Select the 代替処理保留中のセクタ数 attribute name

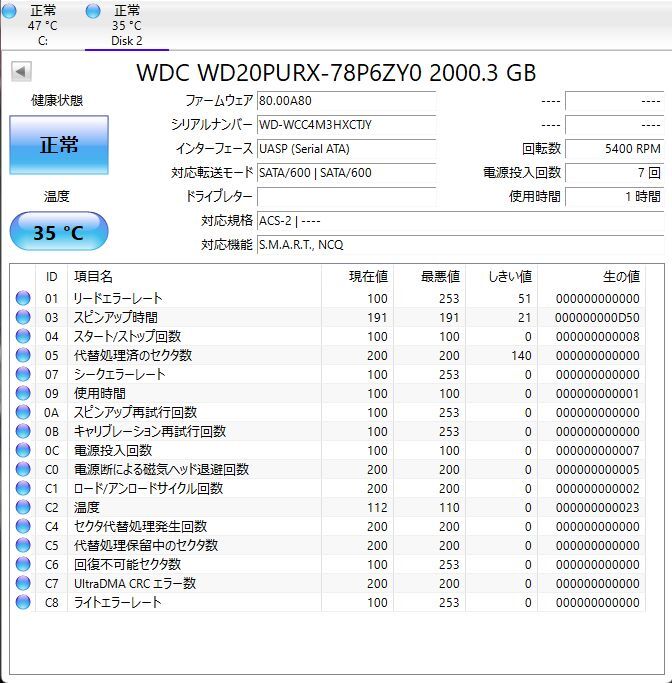(x=145, y=545)
